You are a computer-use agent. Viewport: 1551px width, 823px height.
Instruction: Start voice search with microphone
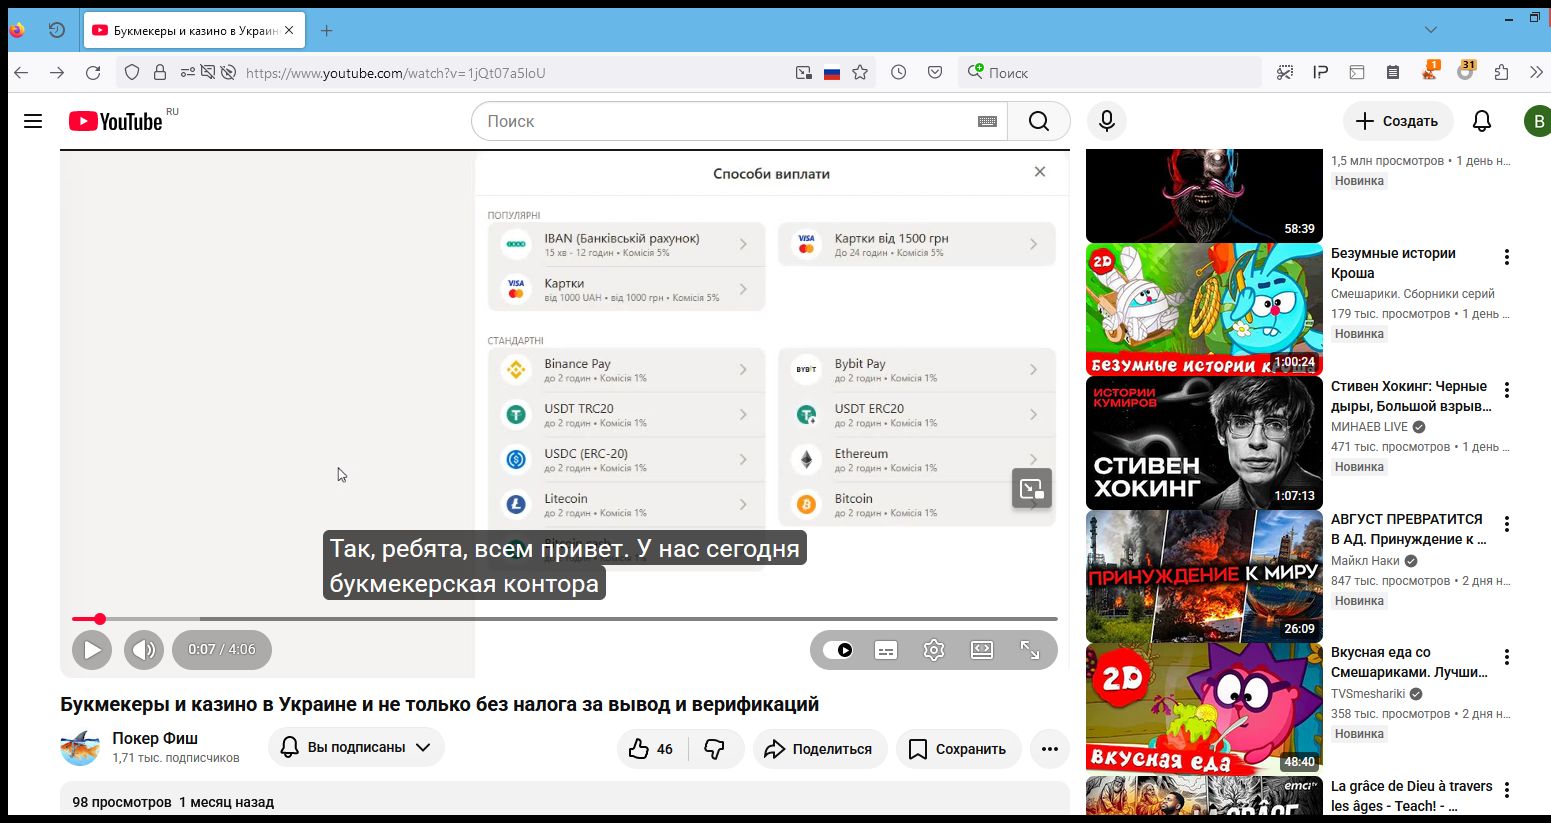tap(1107, 121)
